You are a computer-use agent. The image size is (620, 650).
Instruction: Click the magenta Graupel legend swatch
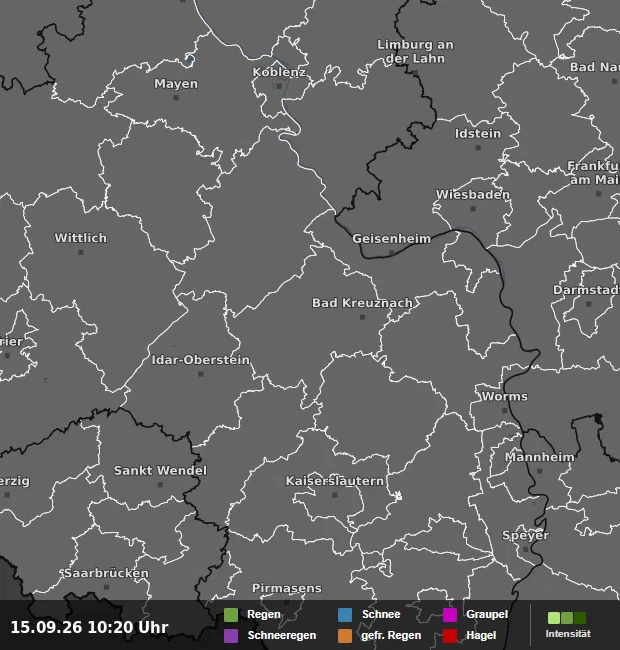(x=450, y=615)
